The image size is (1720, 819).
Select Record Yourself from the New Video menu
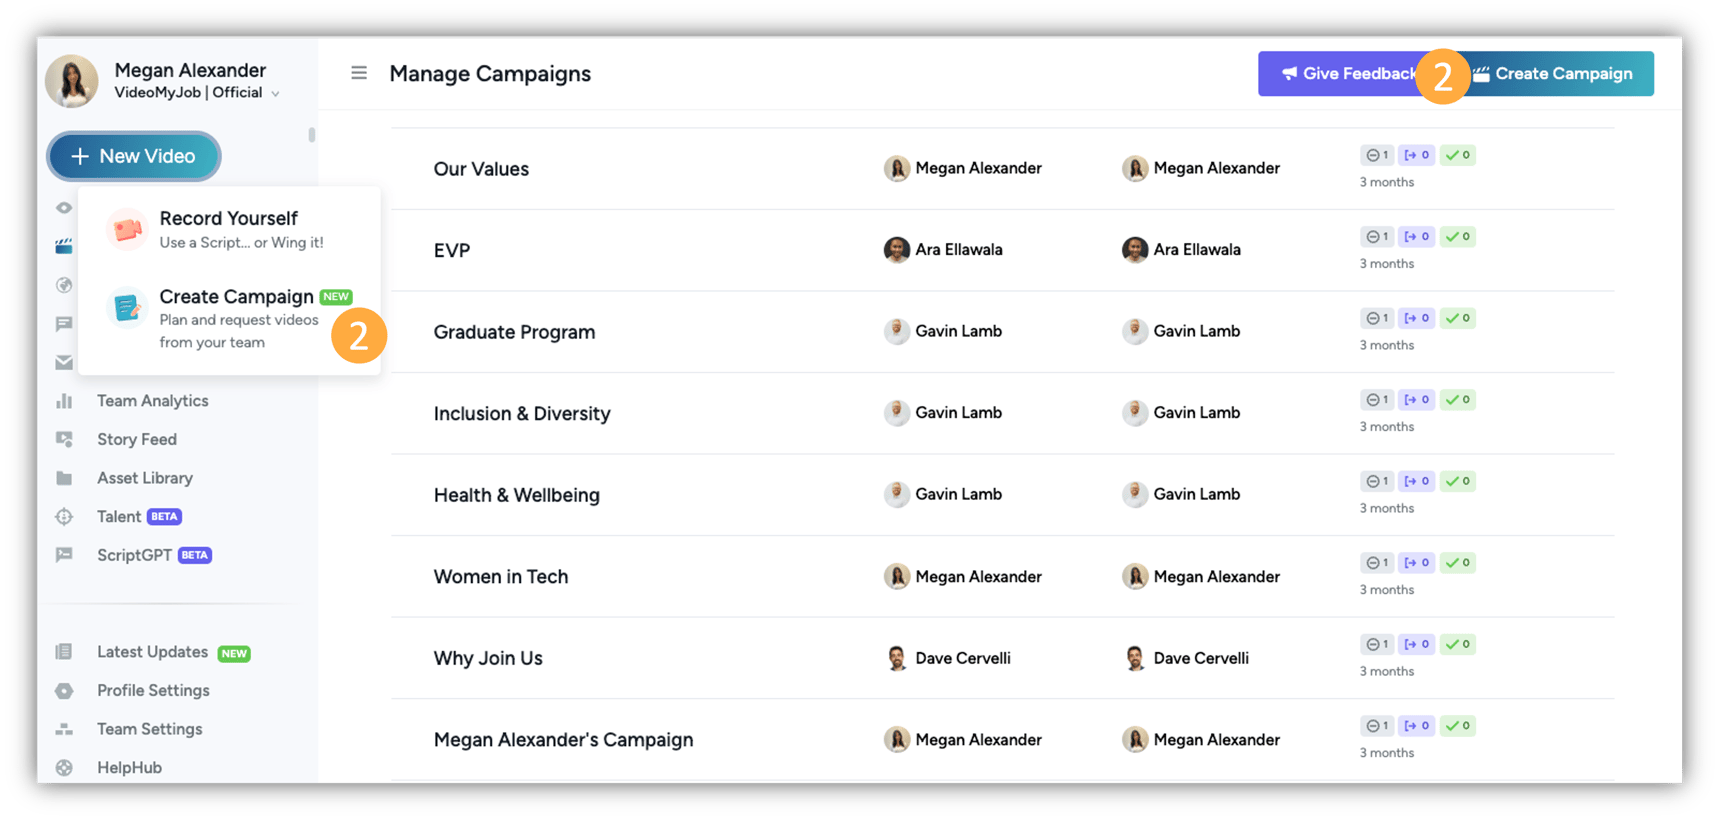[228, 228]
